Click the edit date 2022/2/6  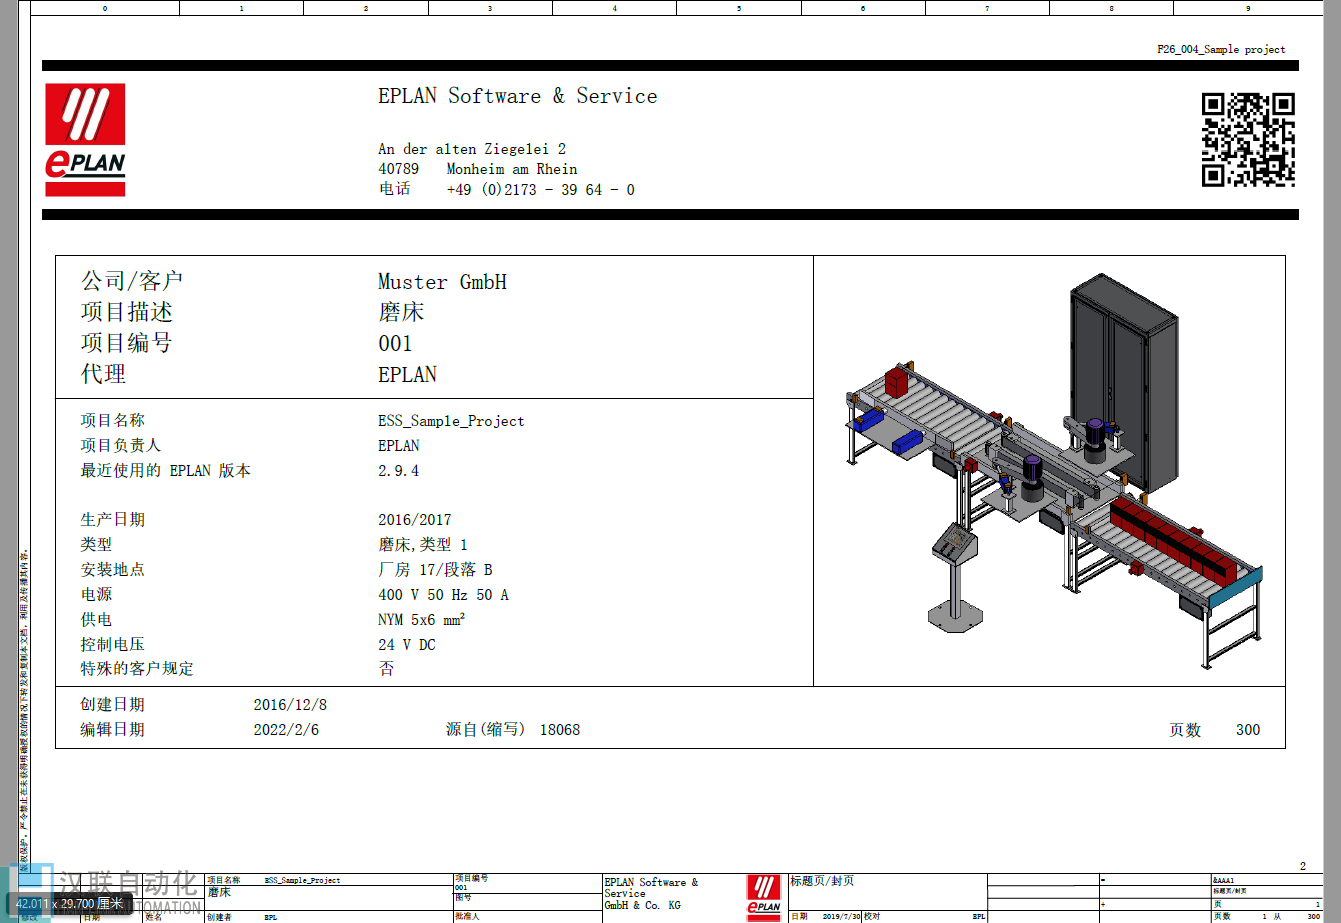point(286,730)
